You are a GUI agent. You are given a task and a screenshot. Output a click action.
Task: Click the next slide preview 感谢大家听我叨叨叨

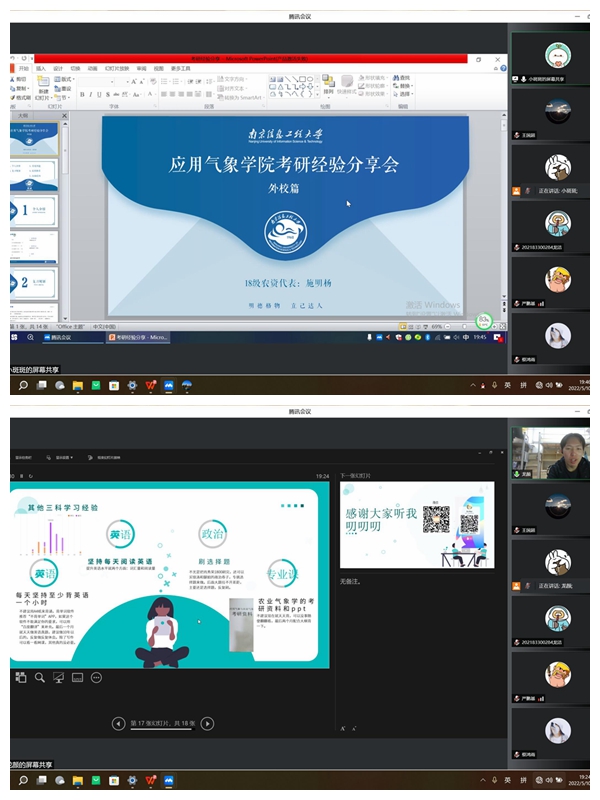click(x=416, y=524)
